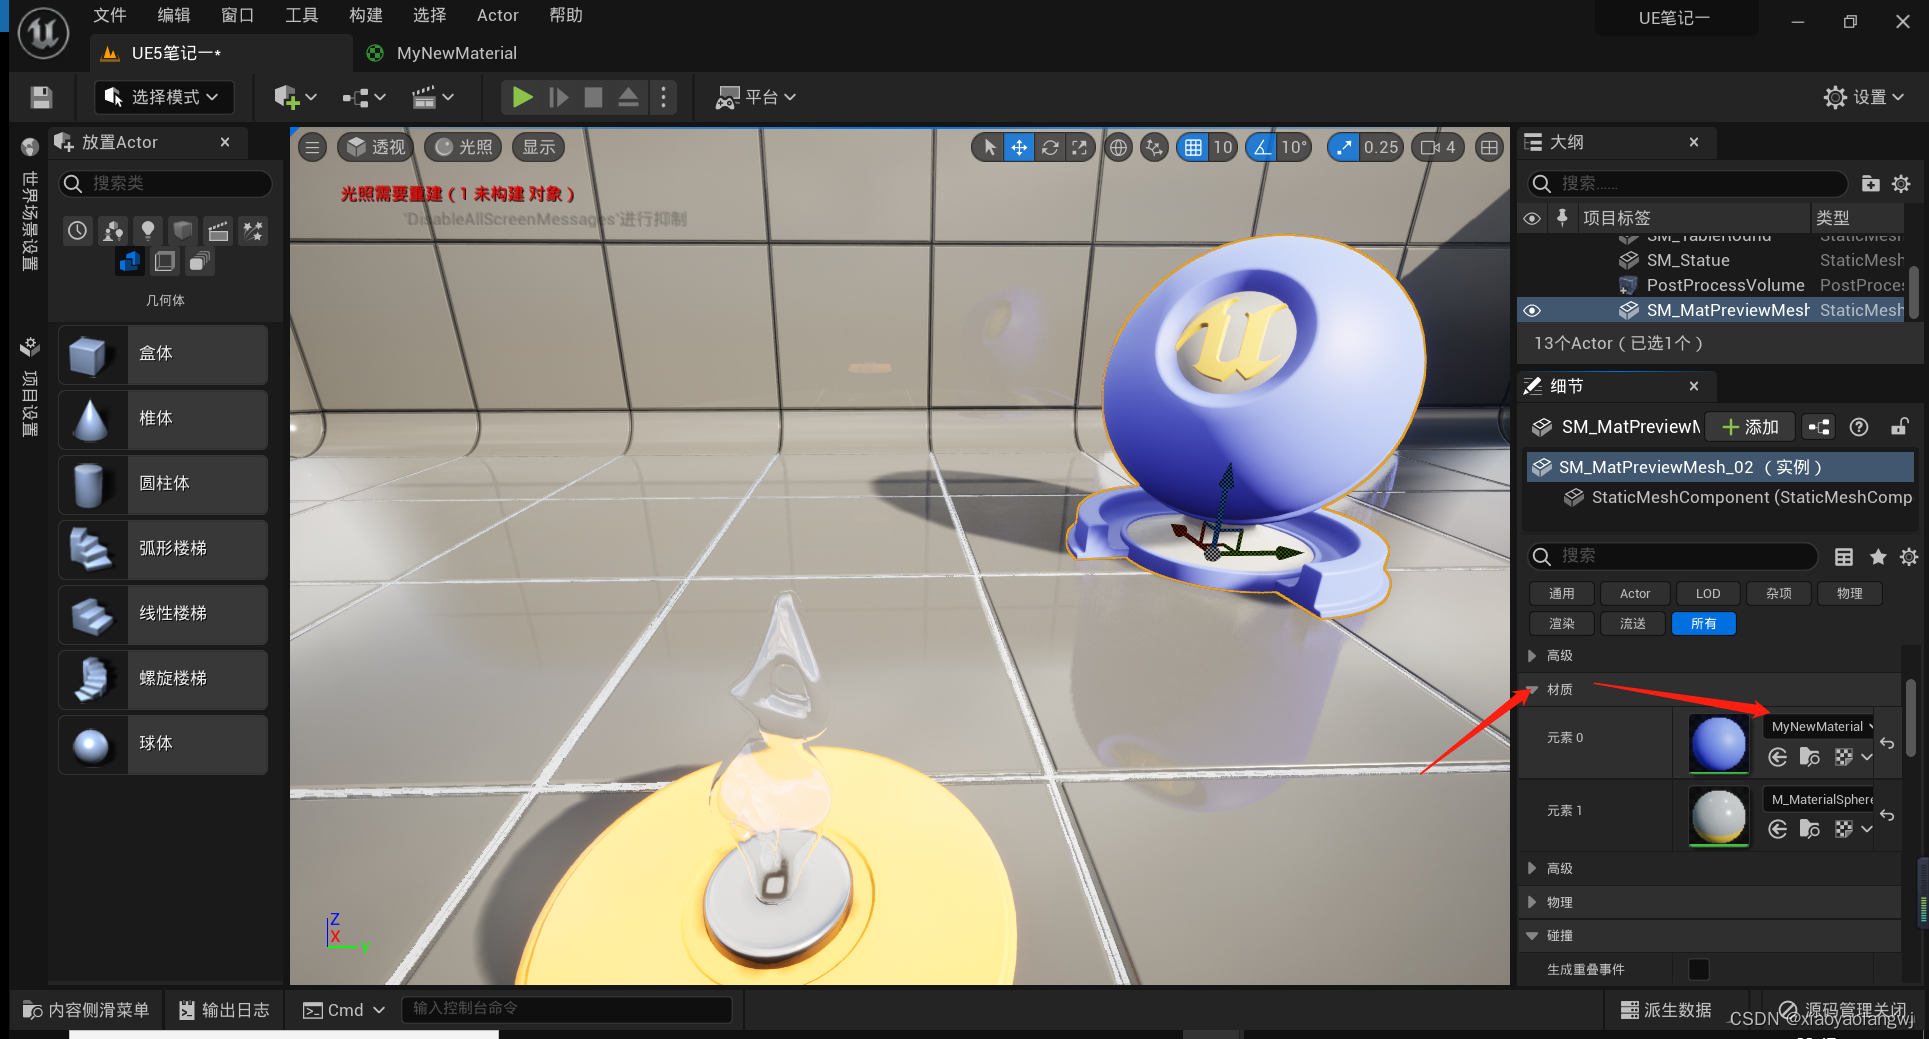Toggle visibility eye of SM_MatPreviewMesh row
This screenshot has width=1929, height=1039.
point(1531,311)
